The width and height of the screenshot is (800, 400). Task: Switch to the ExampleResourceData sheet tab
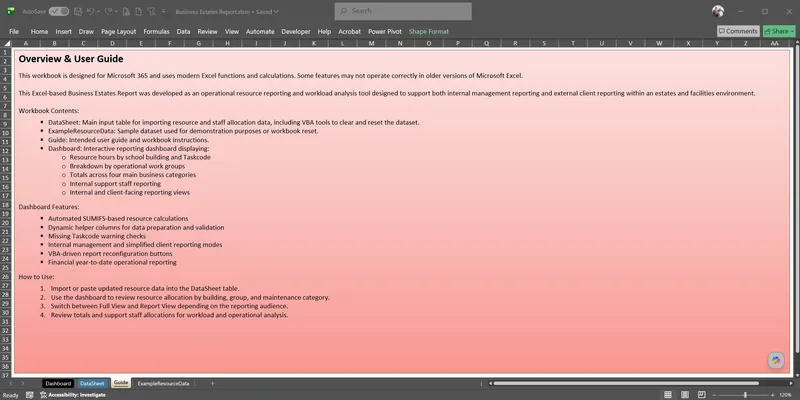[x=163, y=383]
